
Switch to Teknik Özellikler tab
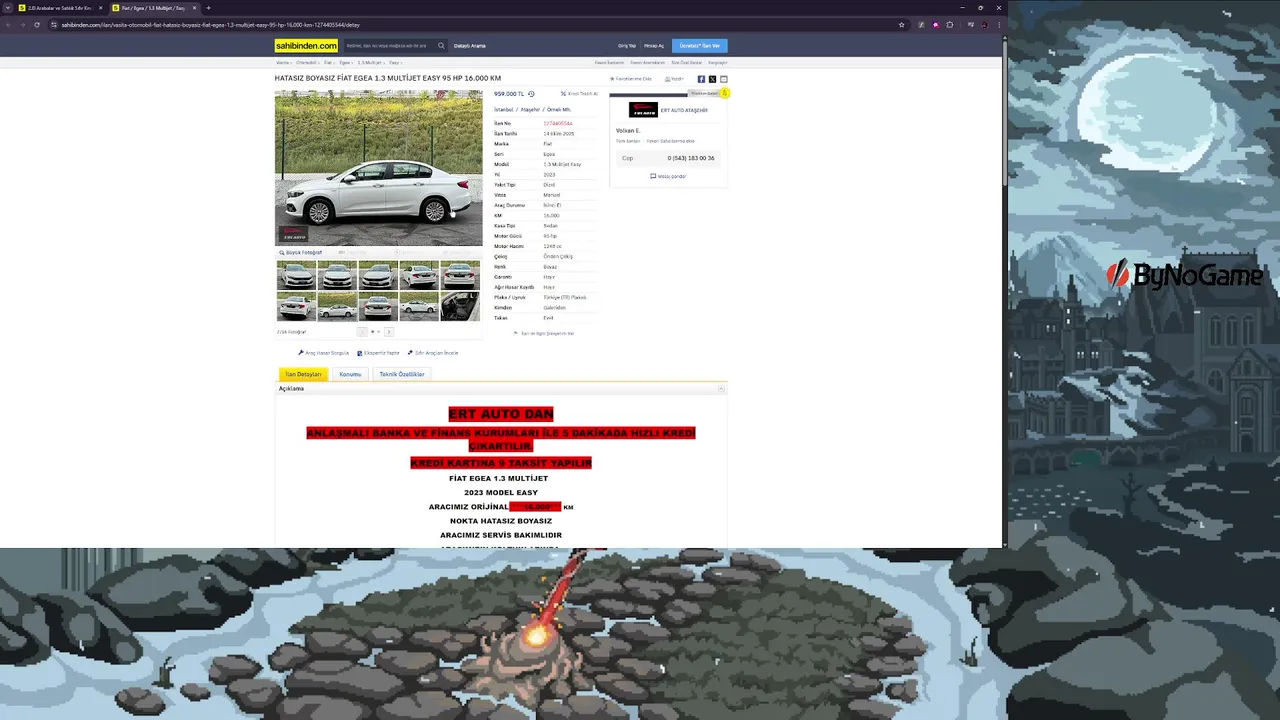click(402, 374)
